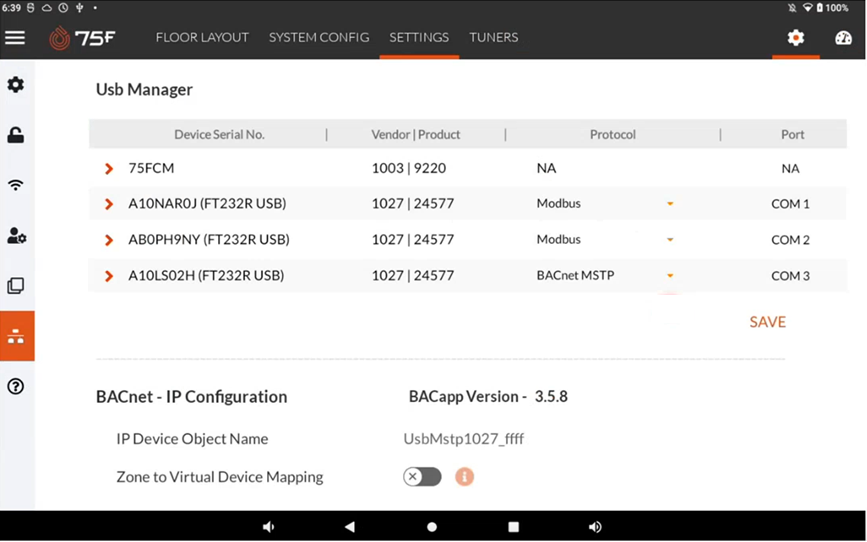This screenshot has height=542, width=867.
Task: Click the BACapp Version 3.5.8 text
Action: point(488,397)
